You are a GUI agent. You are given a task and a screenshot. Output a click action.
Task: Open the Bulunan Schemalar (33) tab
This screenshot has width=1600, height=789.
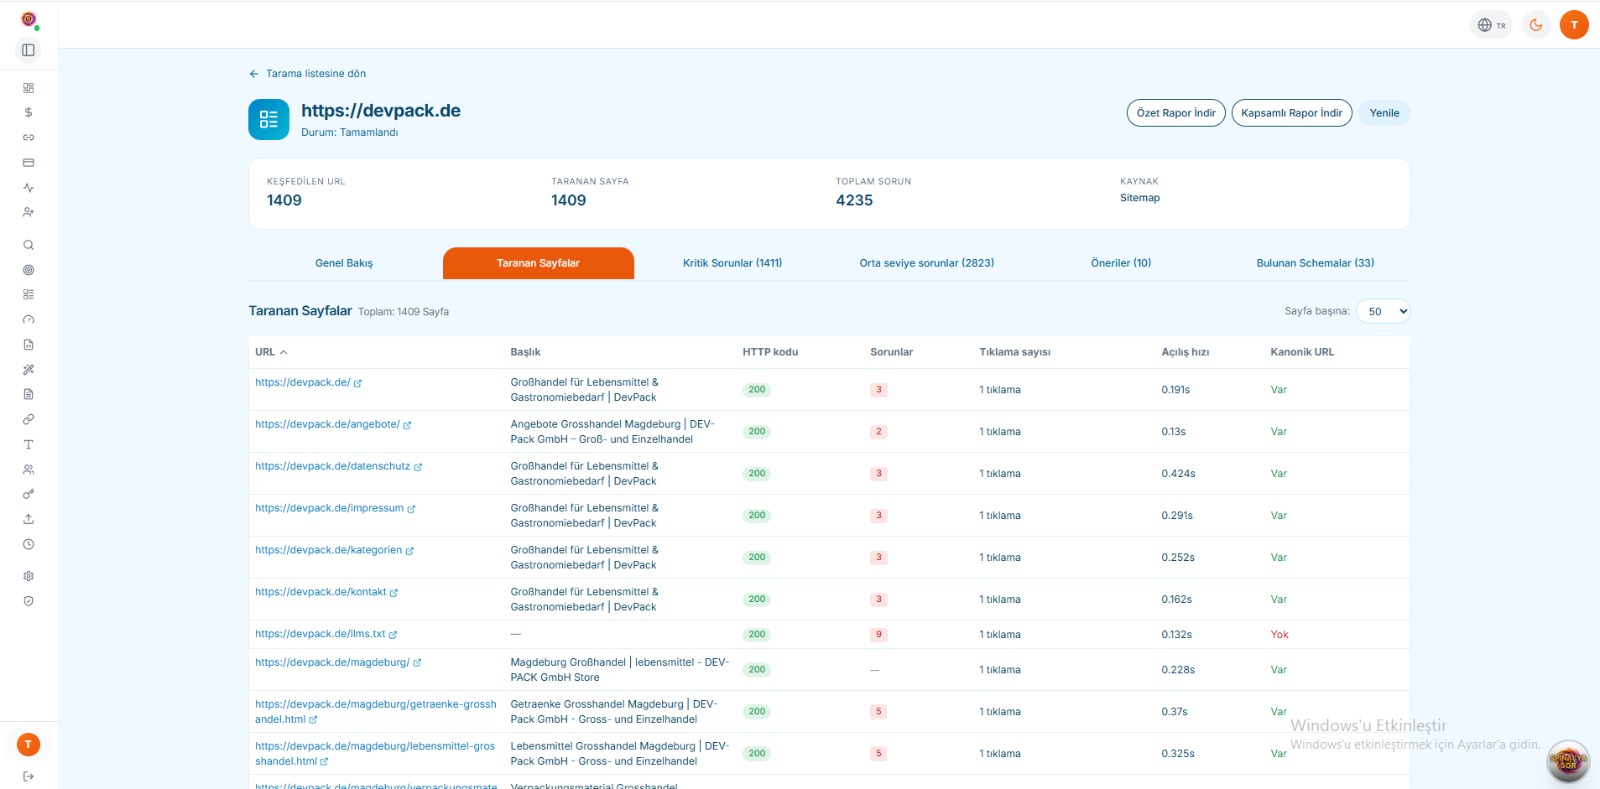1315,263
